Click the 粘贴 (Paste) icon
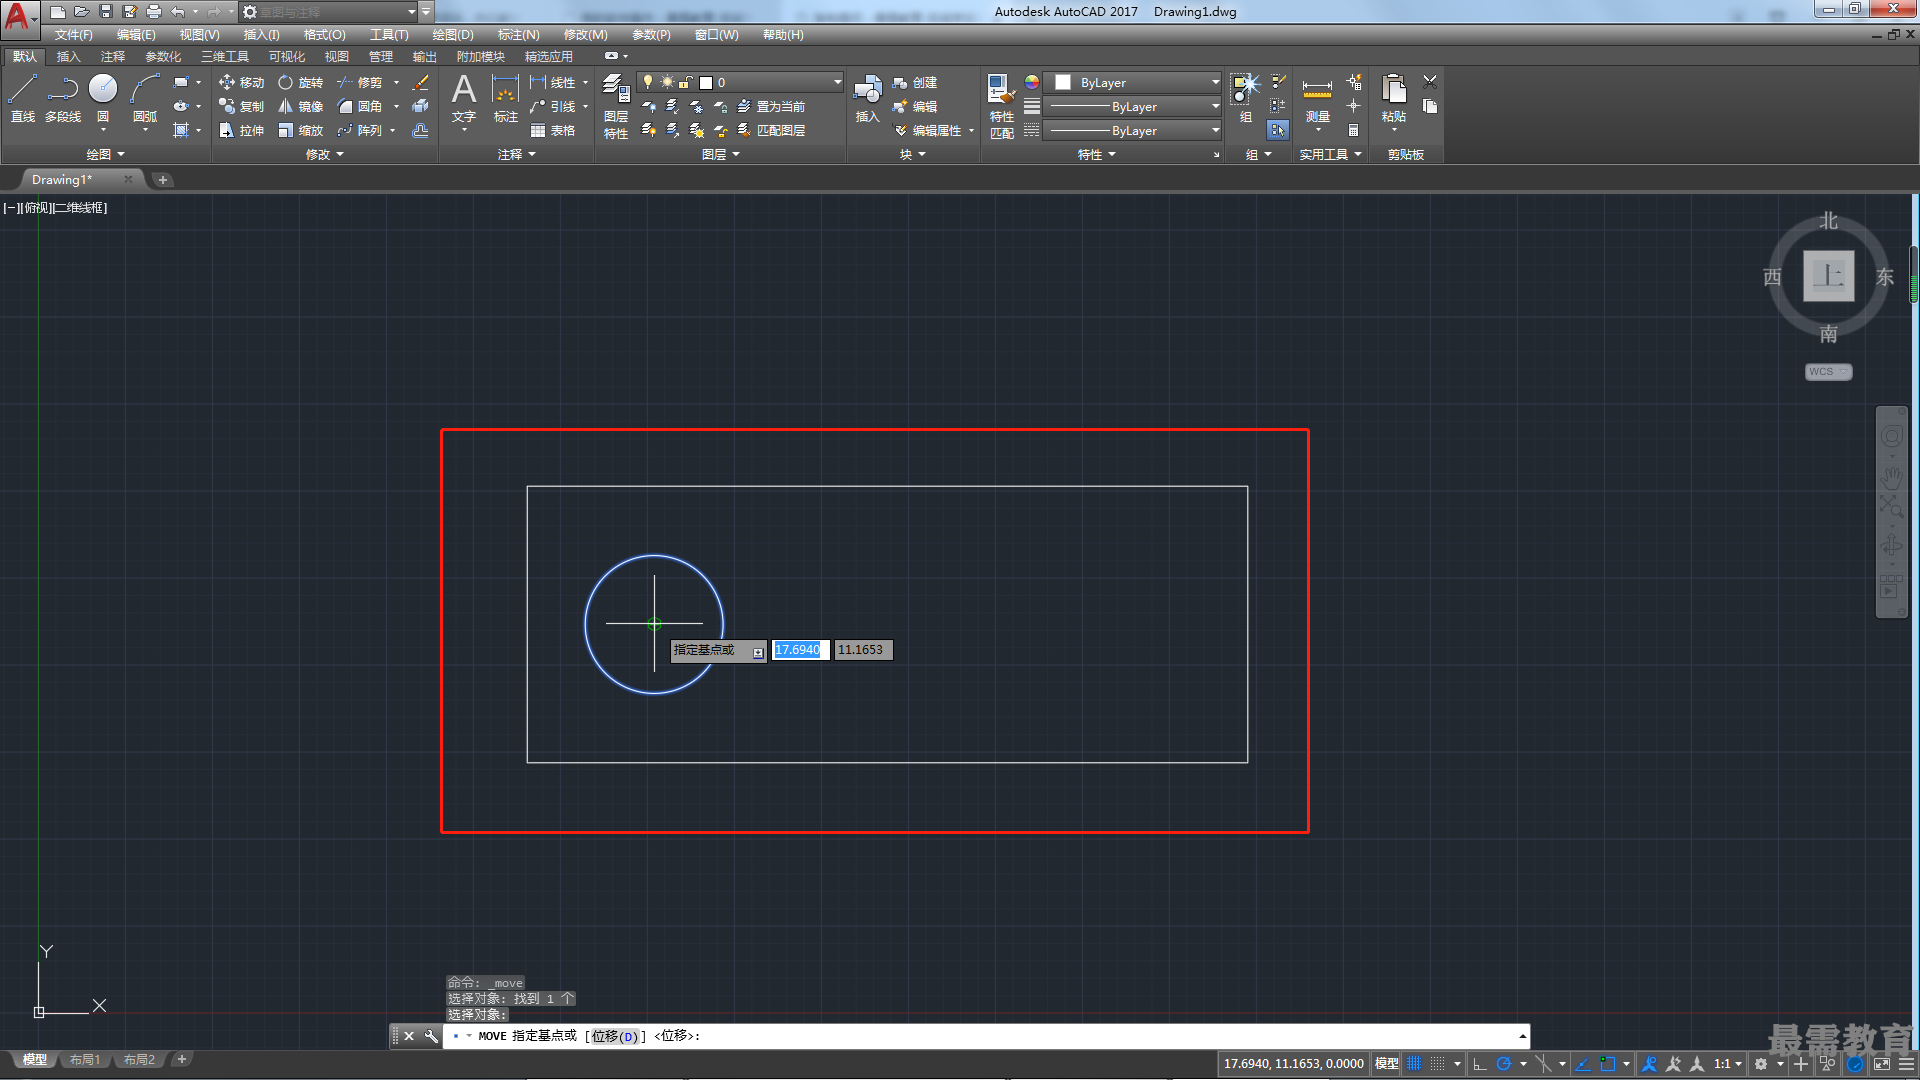Image resolution: width=1920 pixels, height=1080 pixels. point(1393,99)
